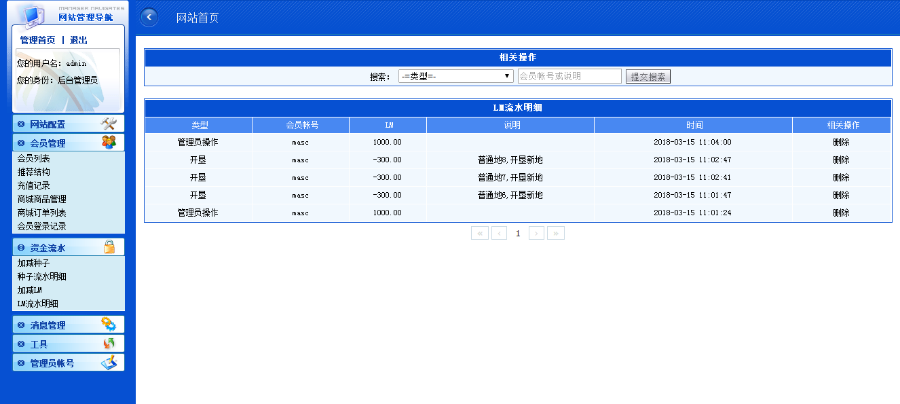The width and height of the screenshot is (900, 404).
Task: Expand the 消息管理 section header
Action: point(68,325)
